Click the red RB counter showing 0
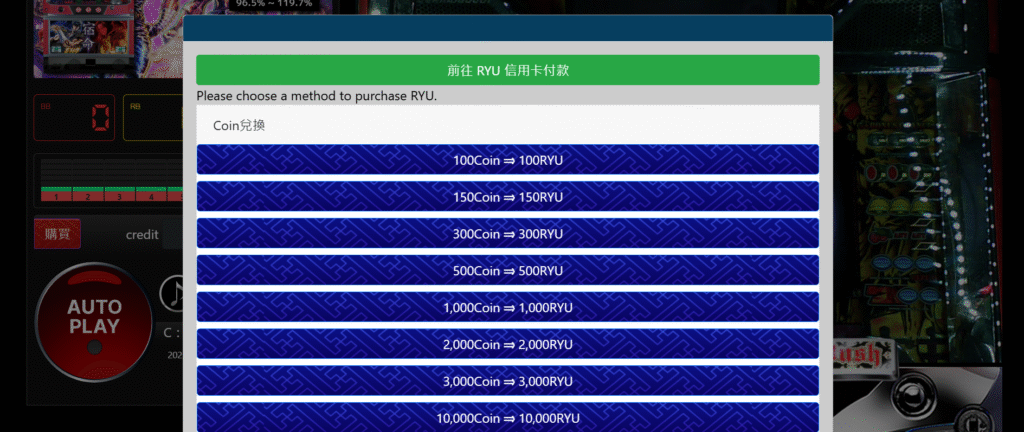The image size is (1024, 432). pos(75,118)
